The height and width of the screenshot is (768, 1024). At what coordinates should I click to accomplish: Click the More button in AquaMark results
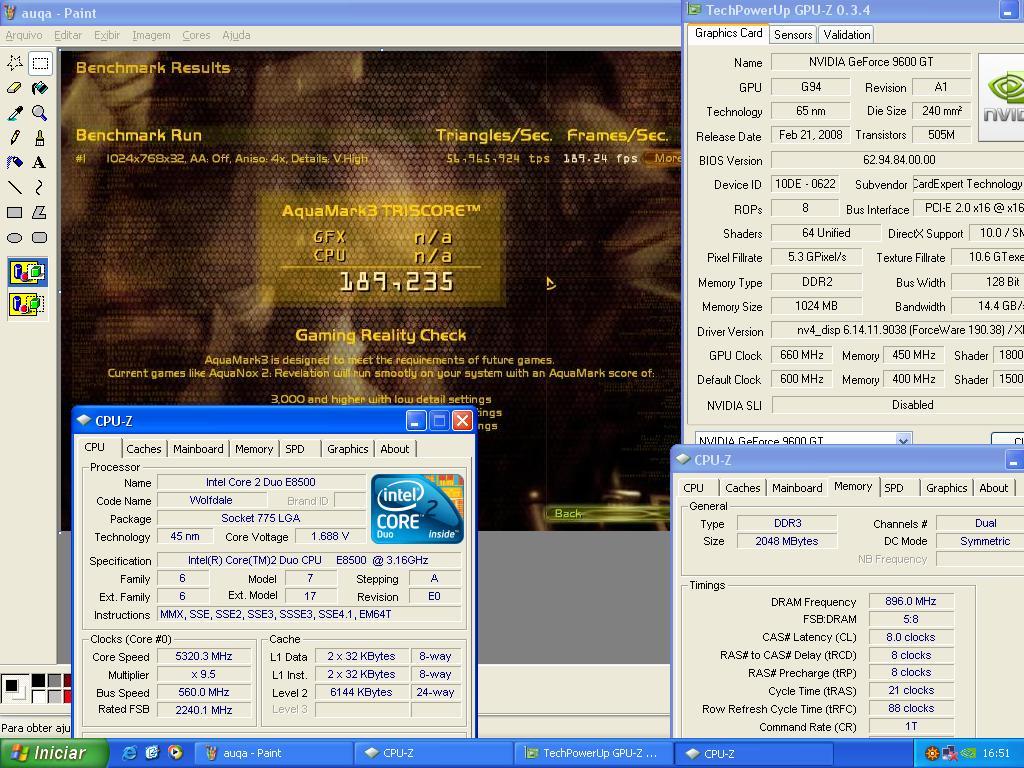(x=662, y=158)
